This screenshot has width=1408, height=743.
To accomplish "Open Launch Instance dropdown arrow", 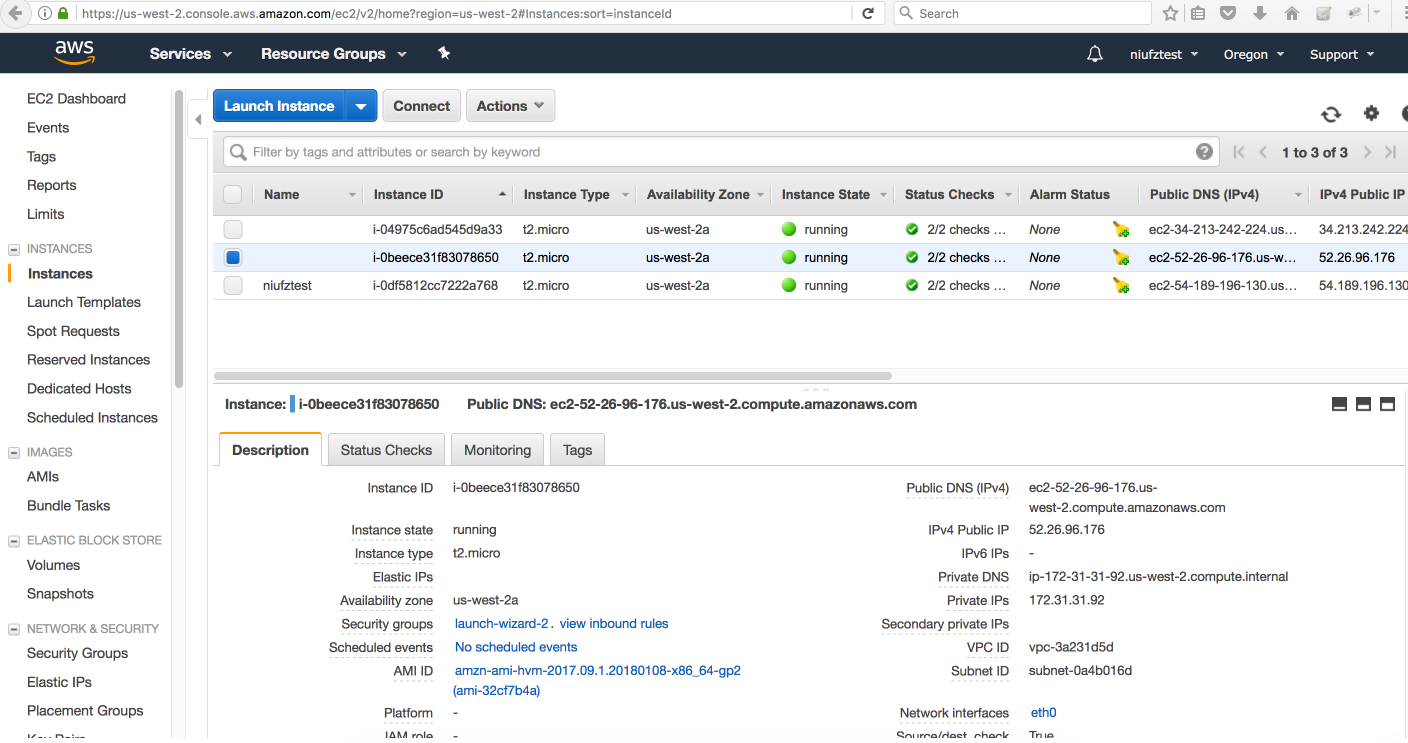I will pyautogui.click(x=361, y=106).
